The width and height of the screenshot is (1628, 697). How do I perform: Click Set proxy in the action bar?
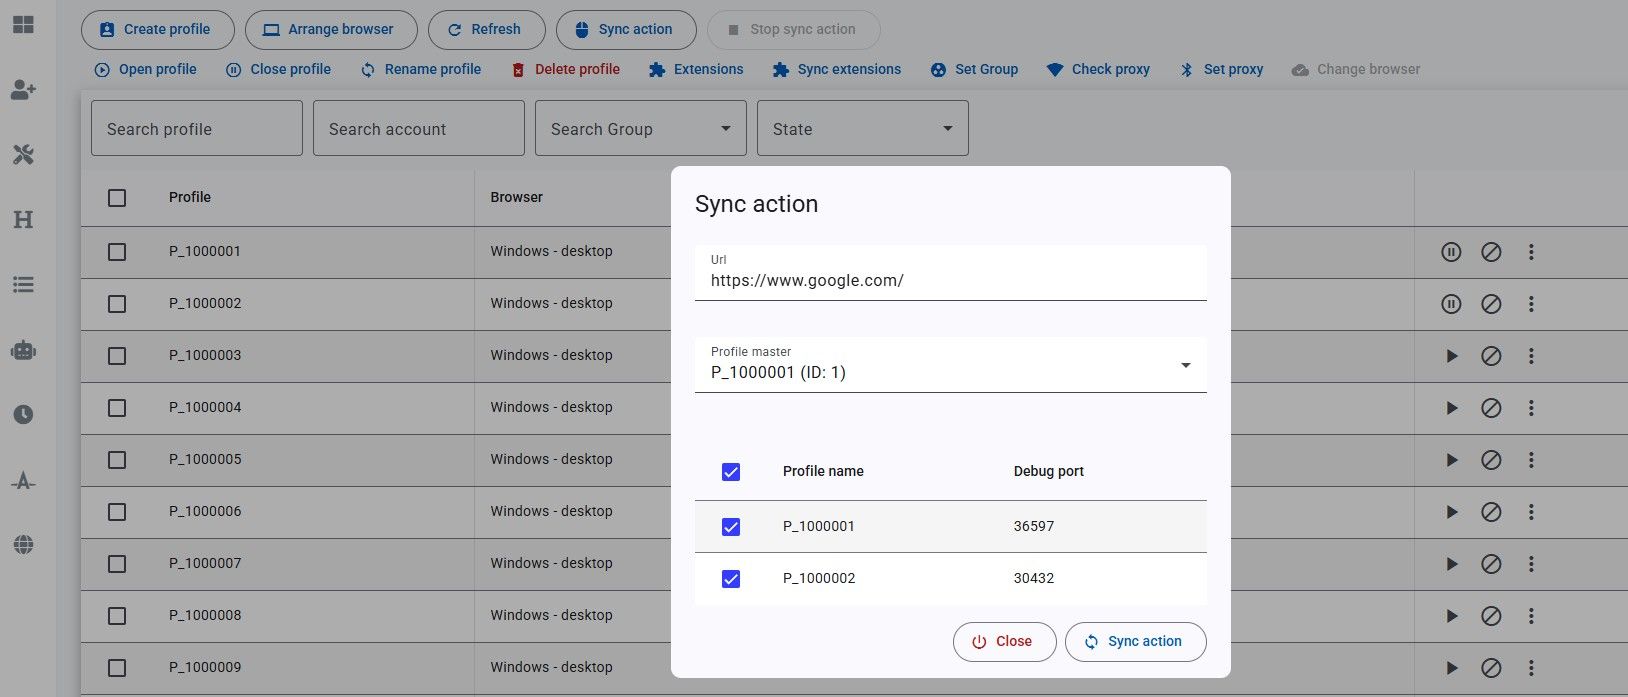click(x=1221, y=69)
